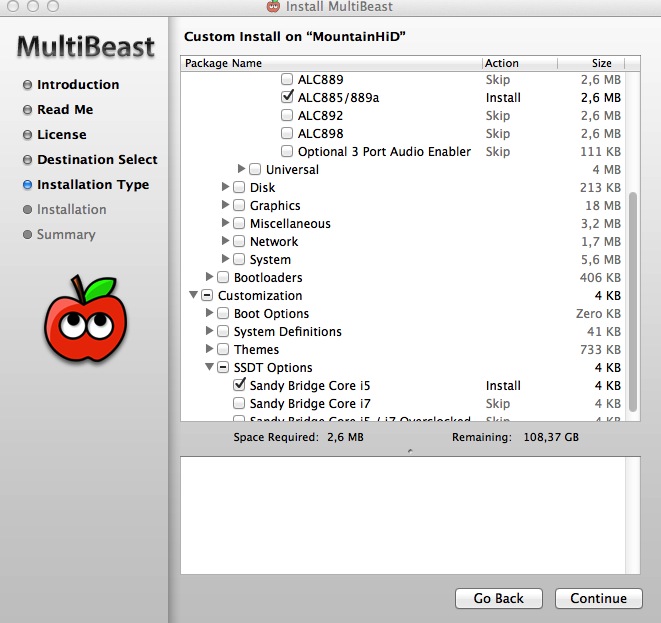
Task: Select the Introduction step in sidebar
Action: [x=78, y=84]
